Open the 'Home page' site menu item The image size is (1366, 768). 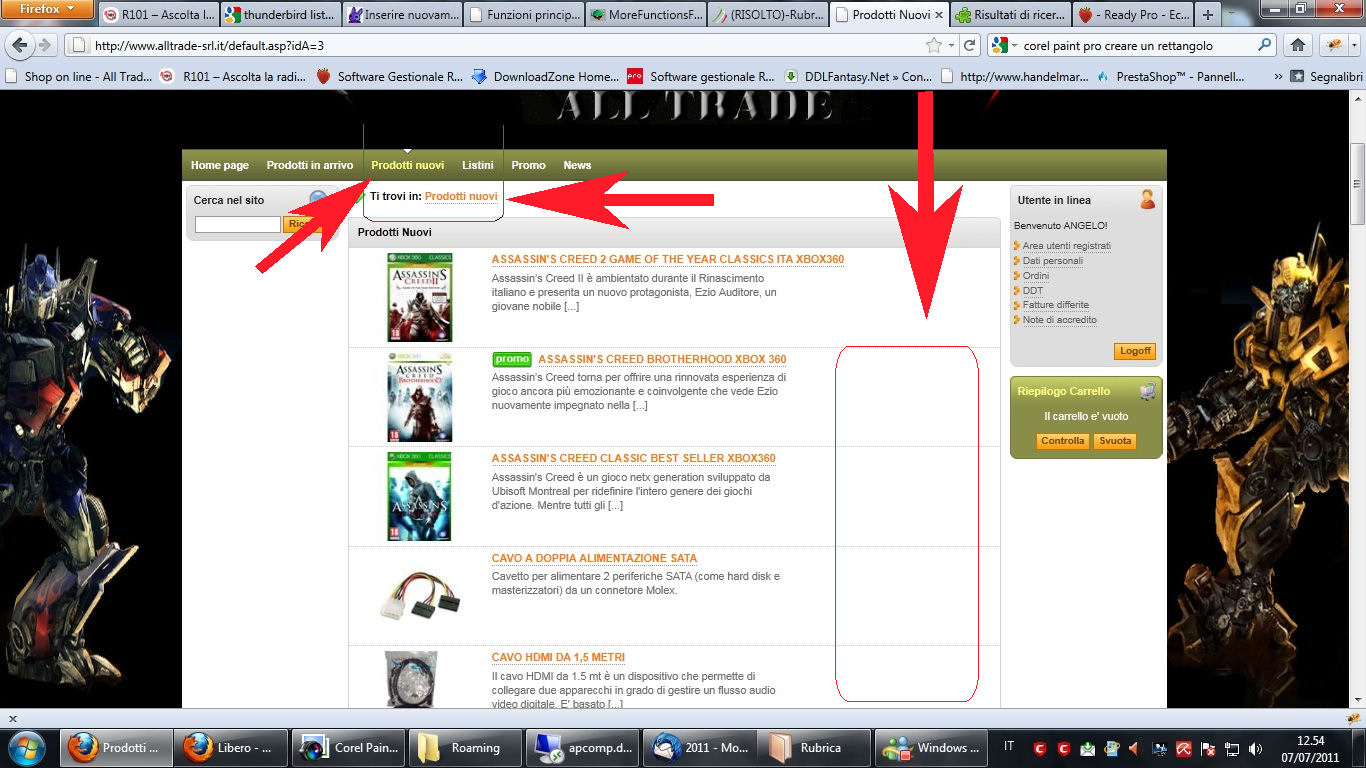(x=220, y=165)
